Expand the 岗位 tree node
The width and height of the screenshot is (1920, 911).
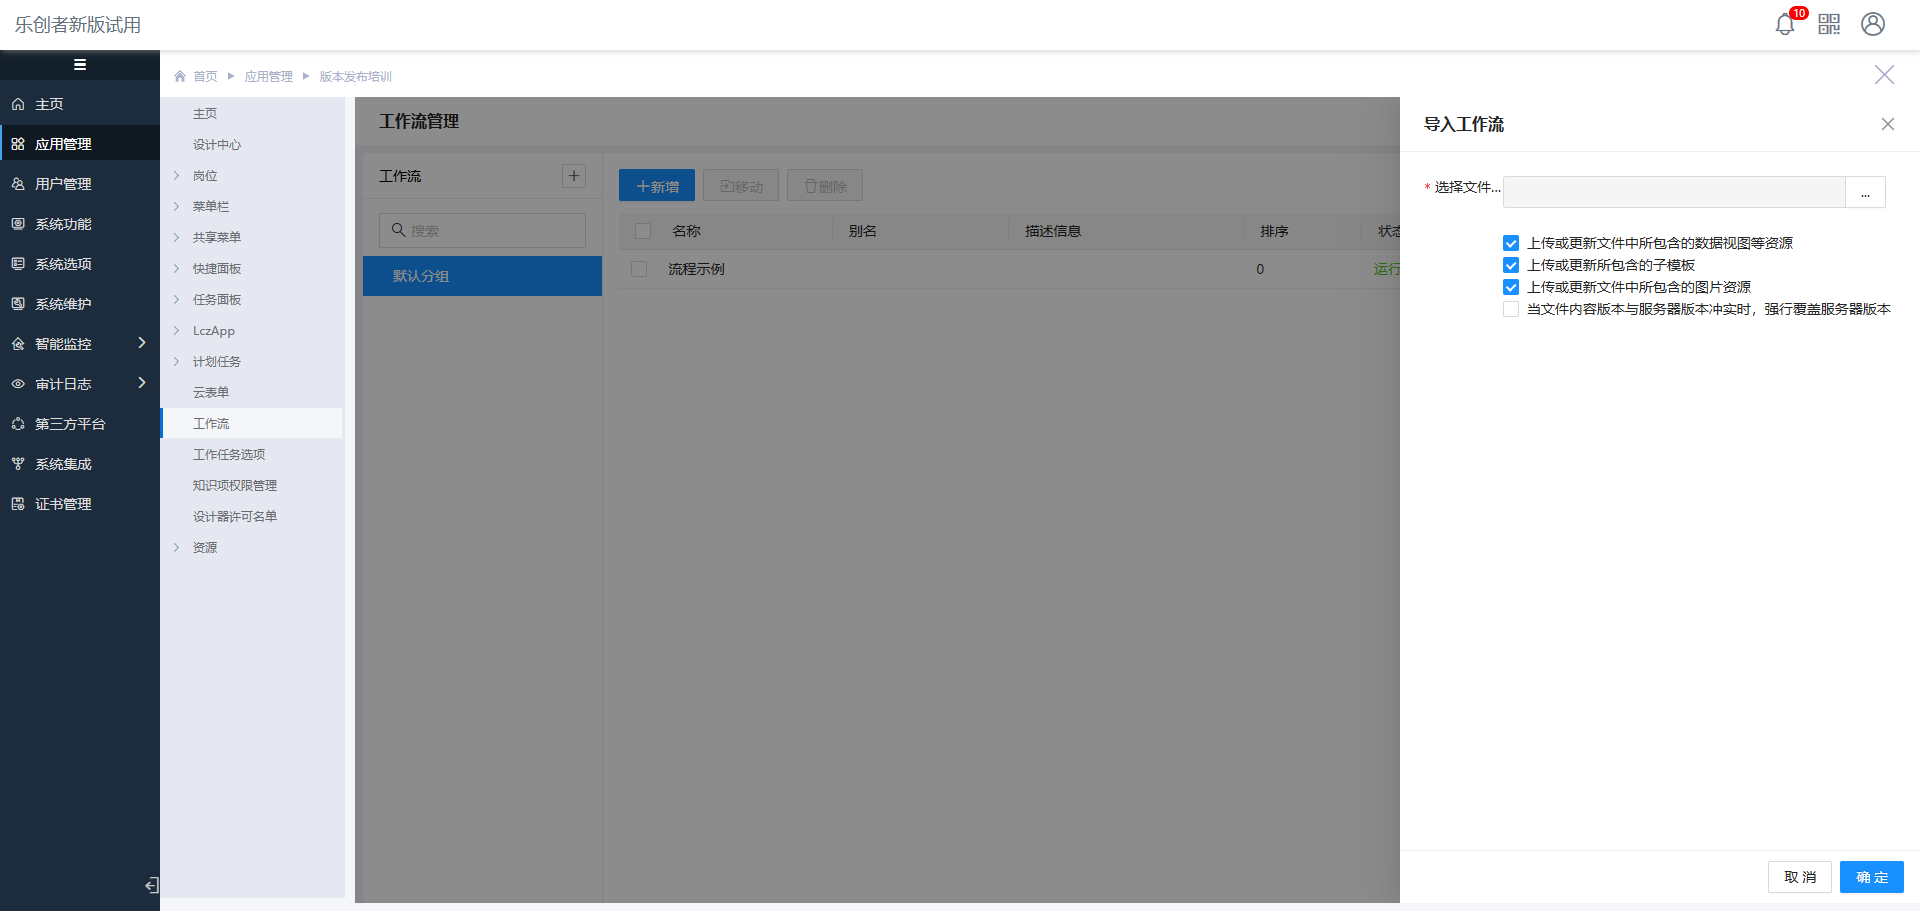point(177,176)
